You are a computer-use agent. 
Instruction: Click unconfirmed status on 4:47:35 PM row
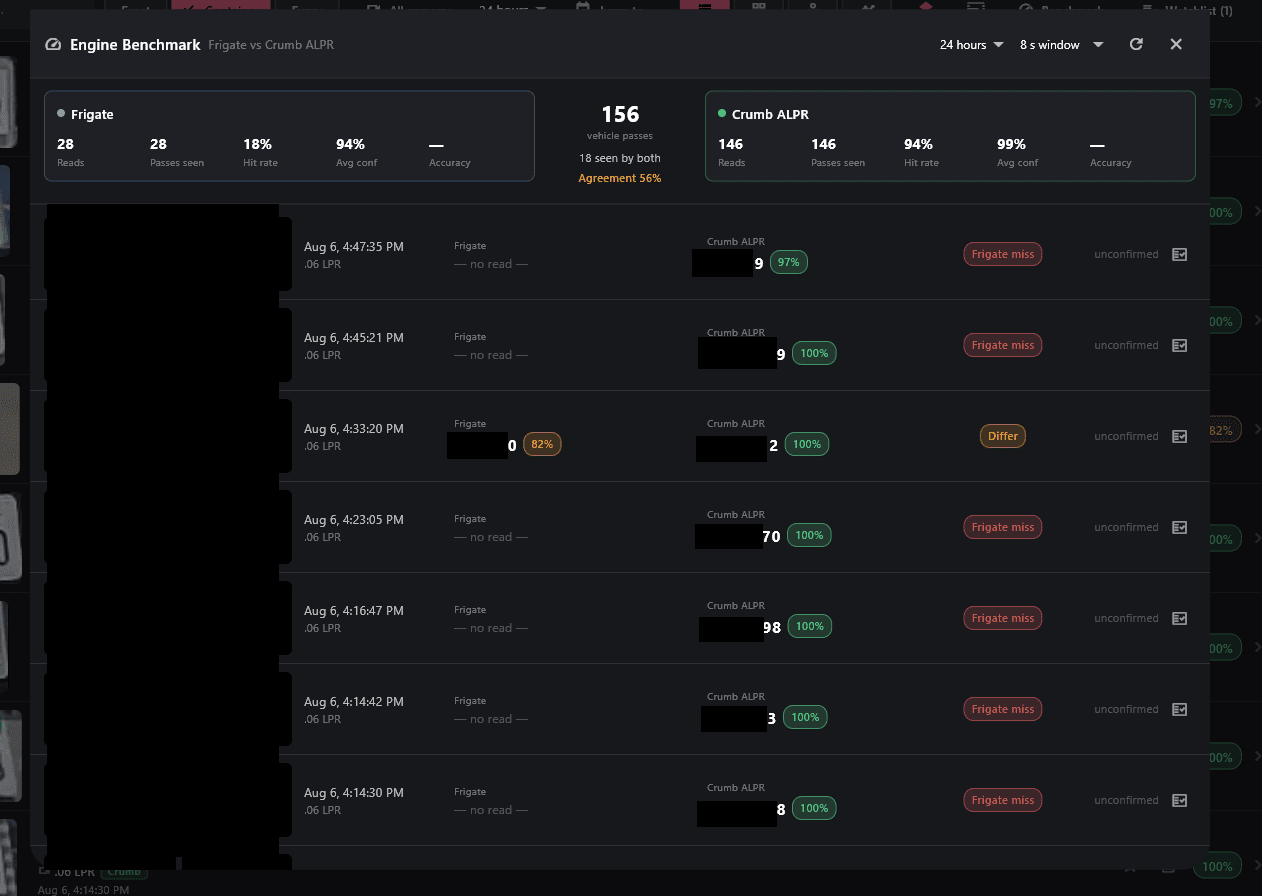[x=1126, y=254]
